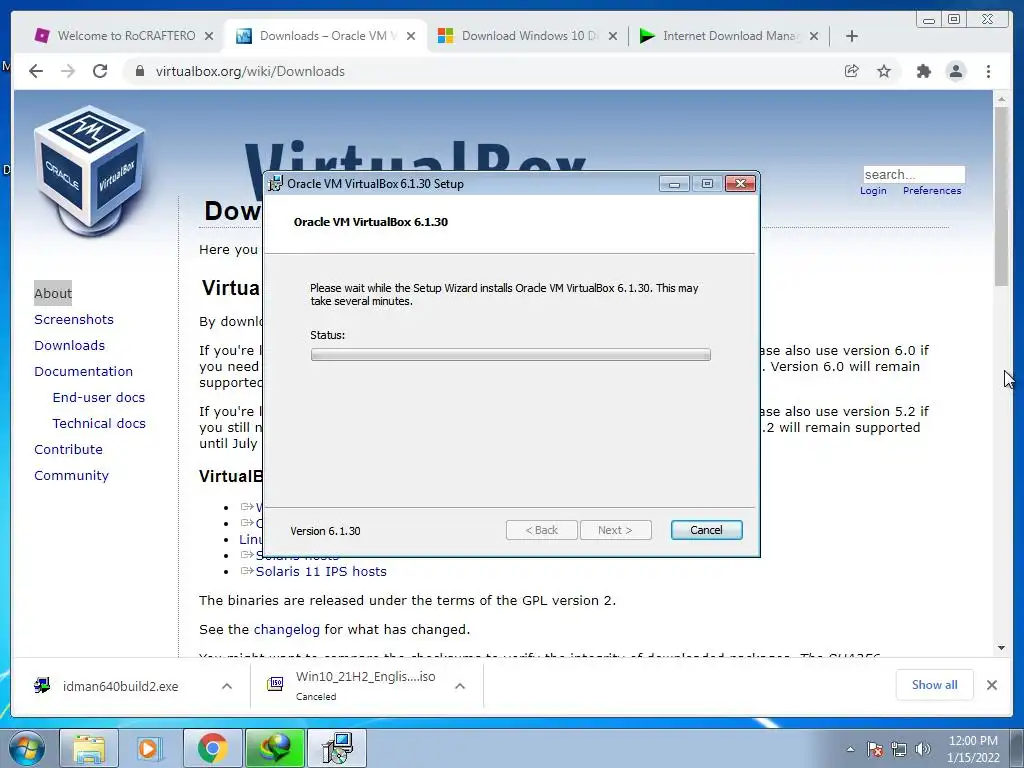Viewport: 1024px width, 768px height.
Task: Close the Welcome to RoCRAFTERO tab
Action: pyautogui.click(x=208, y=36)
